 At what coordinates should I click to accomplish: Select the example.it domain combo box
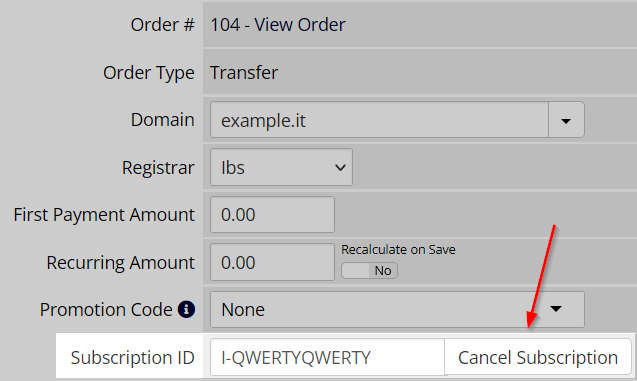click(x=397, y=120)
